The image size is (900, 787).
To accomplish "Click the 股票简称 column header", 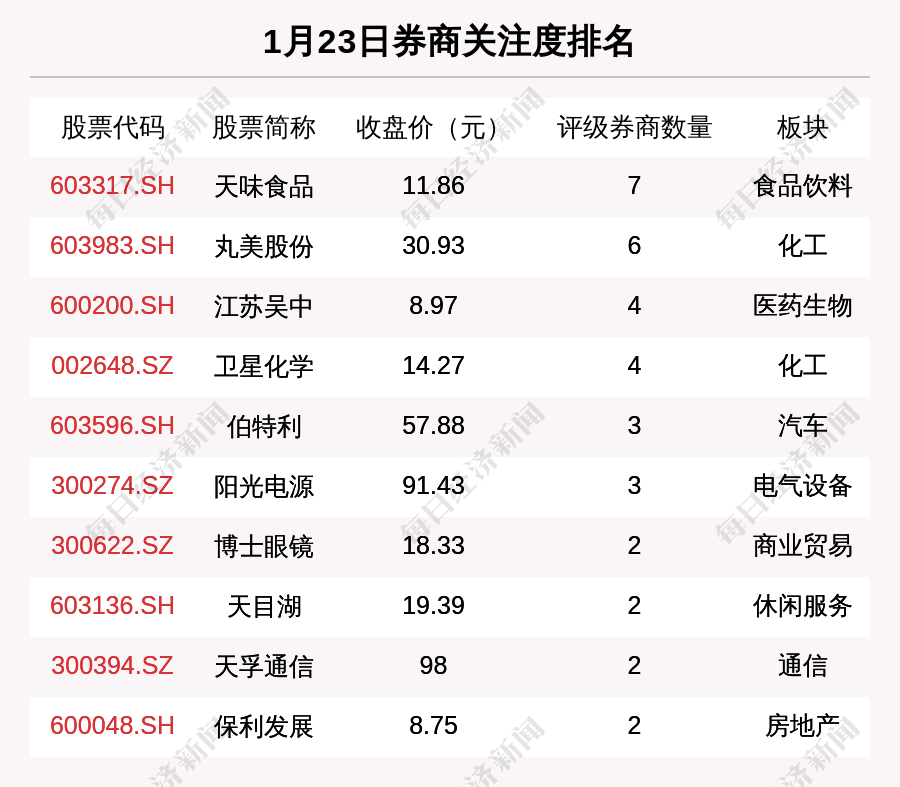I will pyautogui.click(x=263, y=127).
